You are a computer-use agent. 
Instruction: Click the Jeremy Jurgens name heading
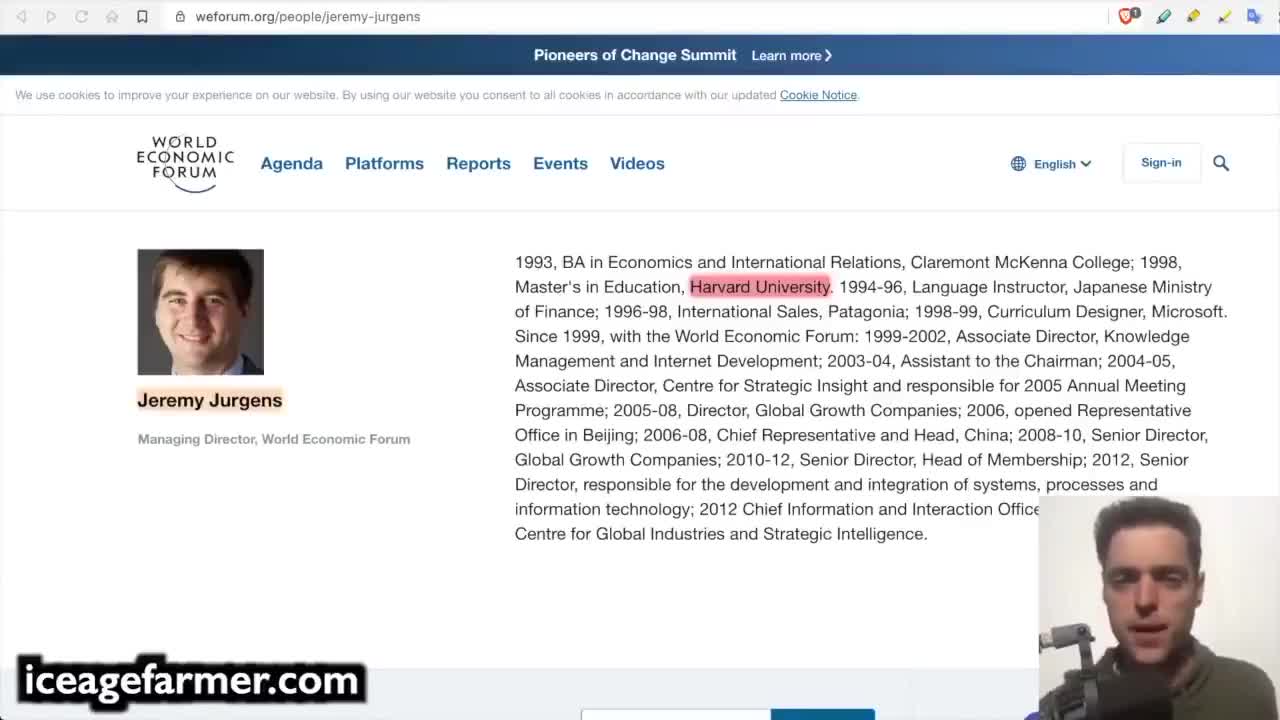(210, 400)
